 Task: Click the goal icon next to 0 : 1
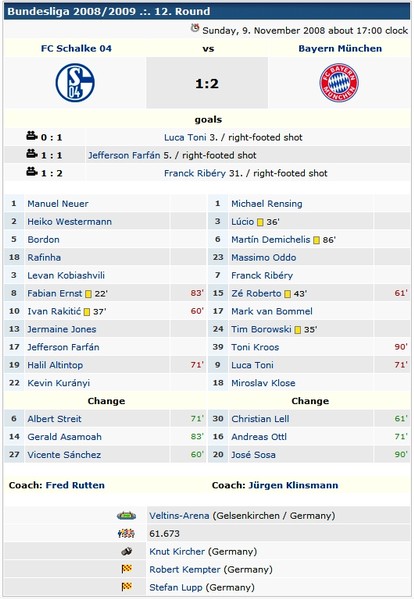click(x=32, y=136)
